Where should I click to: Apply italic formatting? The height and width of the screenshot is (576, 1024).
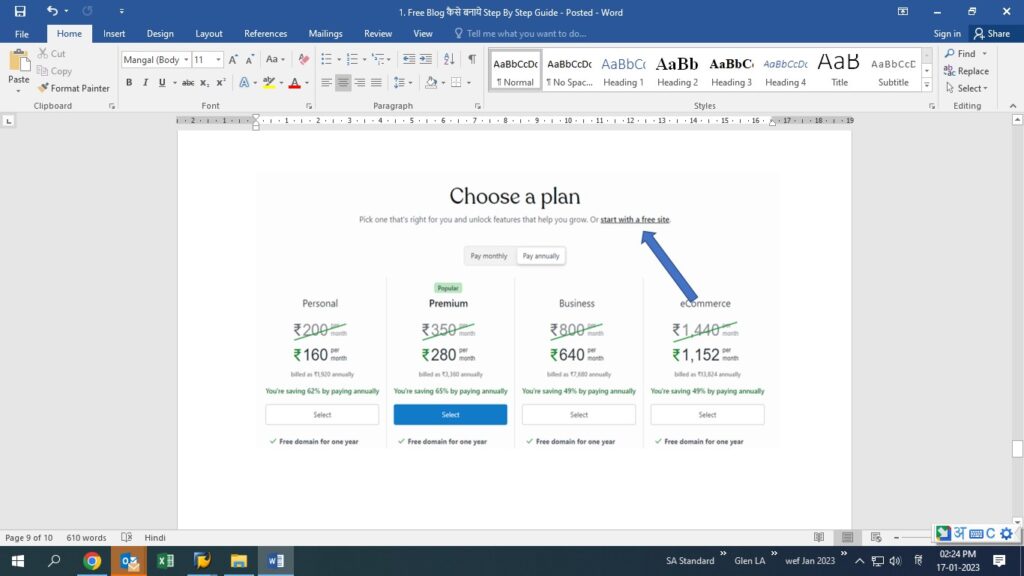[146, 83]
